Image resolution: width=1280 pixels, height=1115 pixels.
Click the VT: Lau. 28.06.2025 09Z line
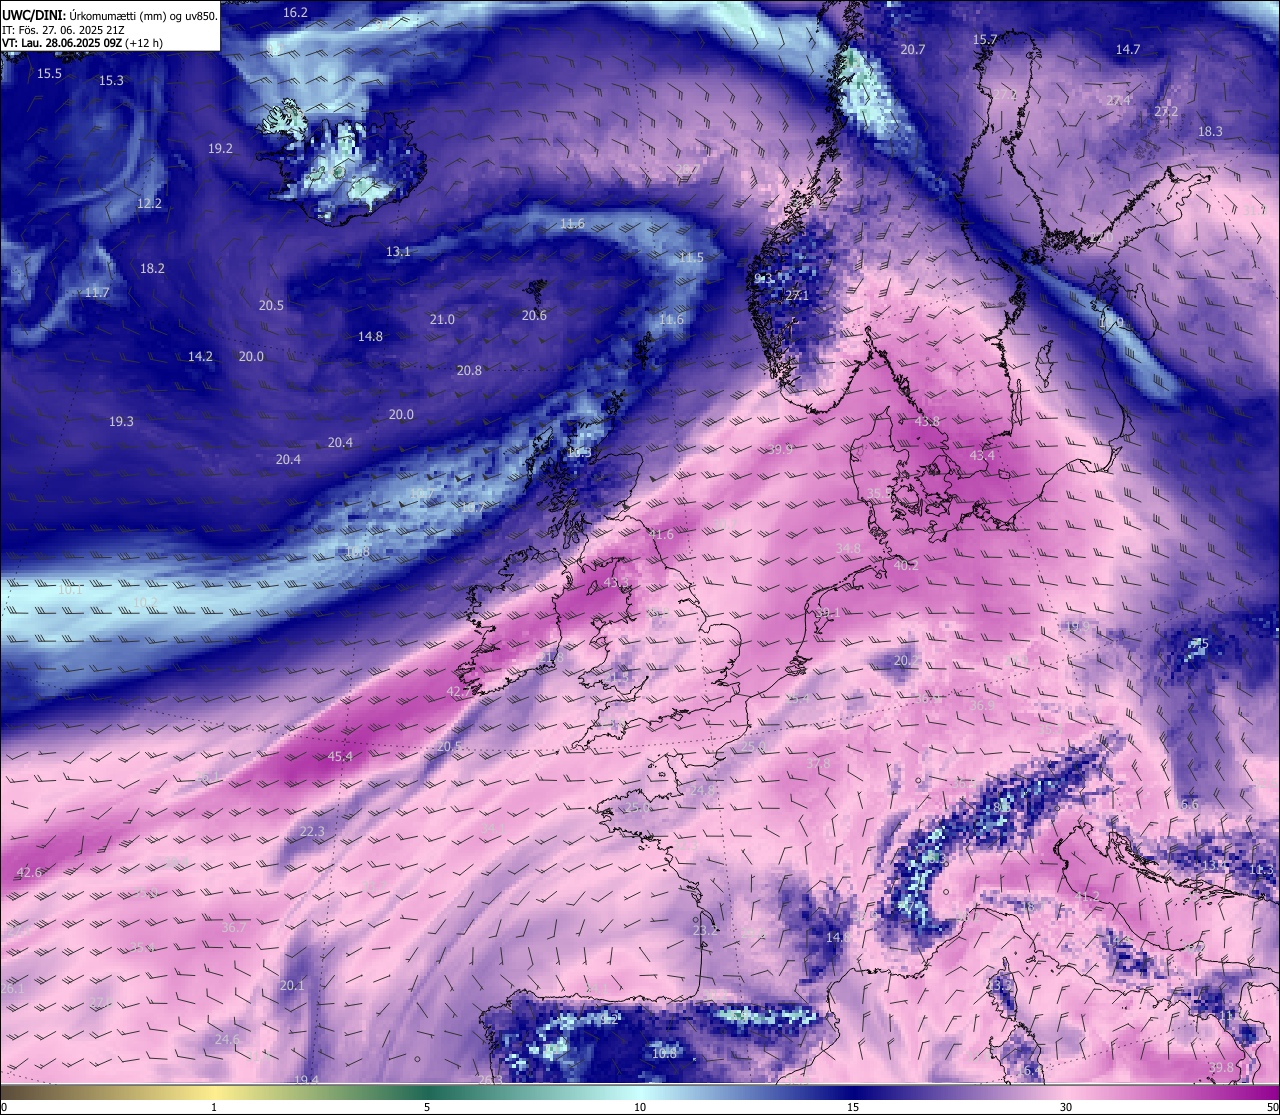[x=61, y=43]
